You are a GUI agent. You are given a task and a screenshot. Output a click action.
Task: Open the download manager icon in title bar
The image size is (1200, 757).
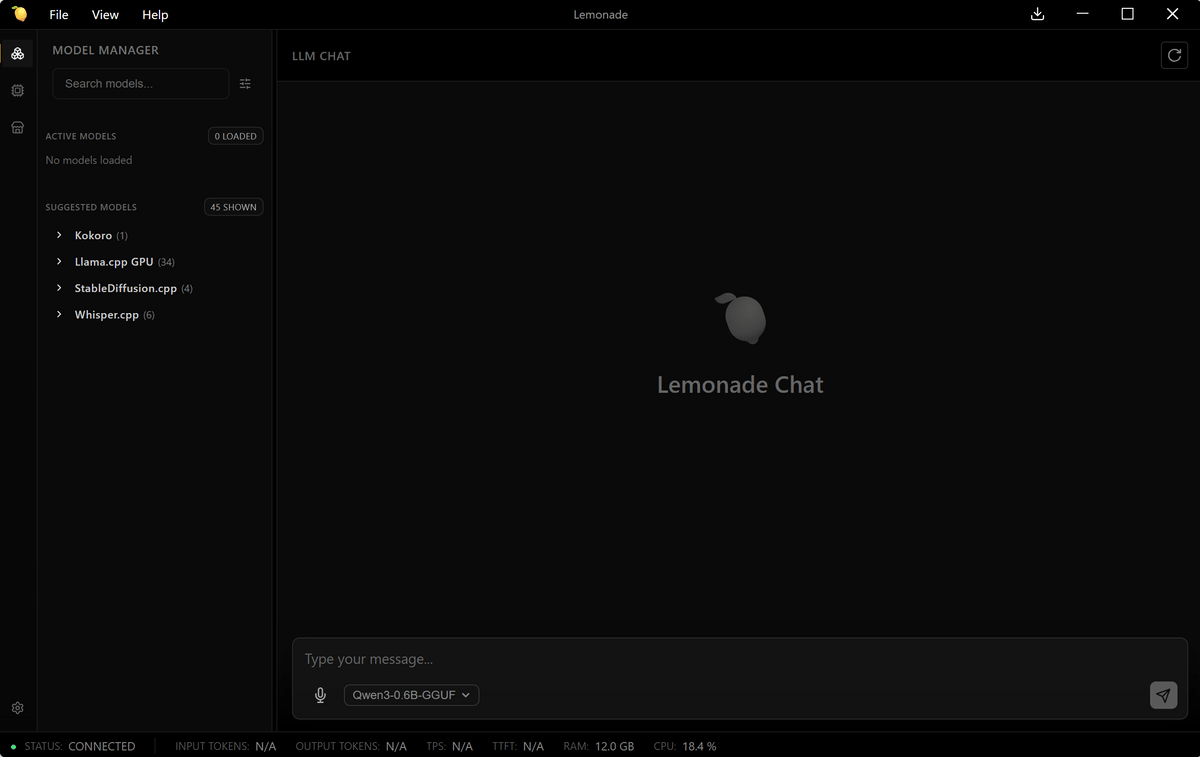pyautogui.click(x=1037, y=14)
